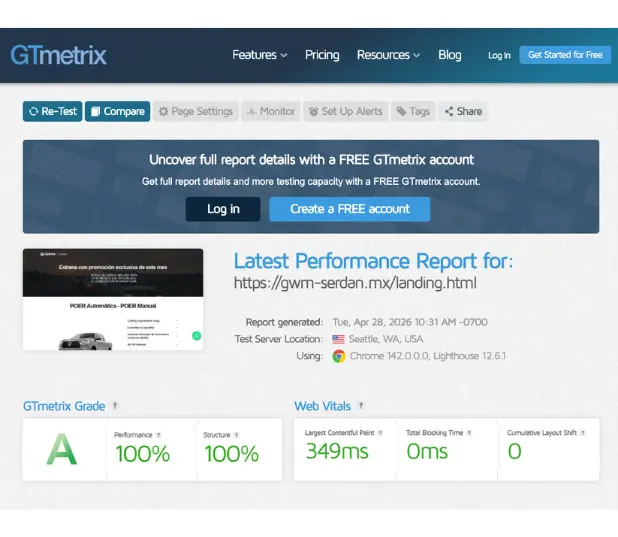The height and width of the screenshot is (537, 618).
Task: Expand the Features dropdown menu
Action: pos(259,55)
